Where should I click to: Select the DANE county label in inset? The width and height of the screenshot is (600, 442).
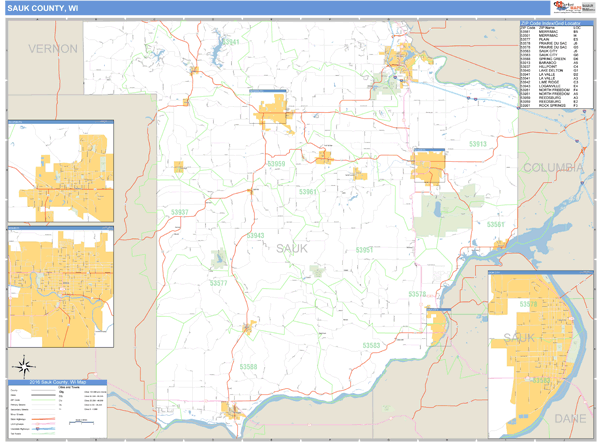[x=570, y=419]
